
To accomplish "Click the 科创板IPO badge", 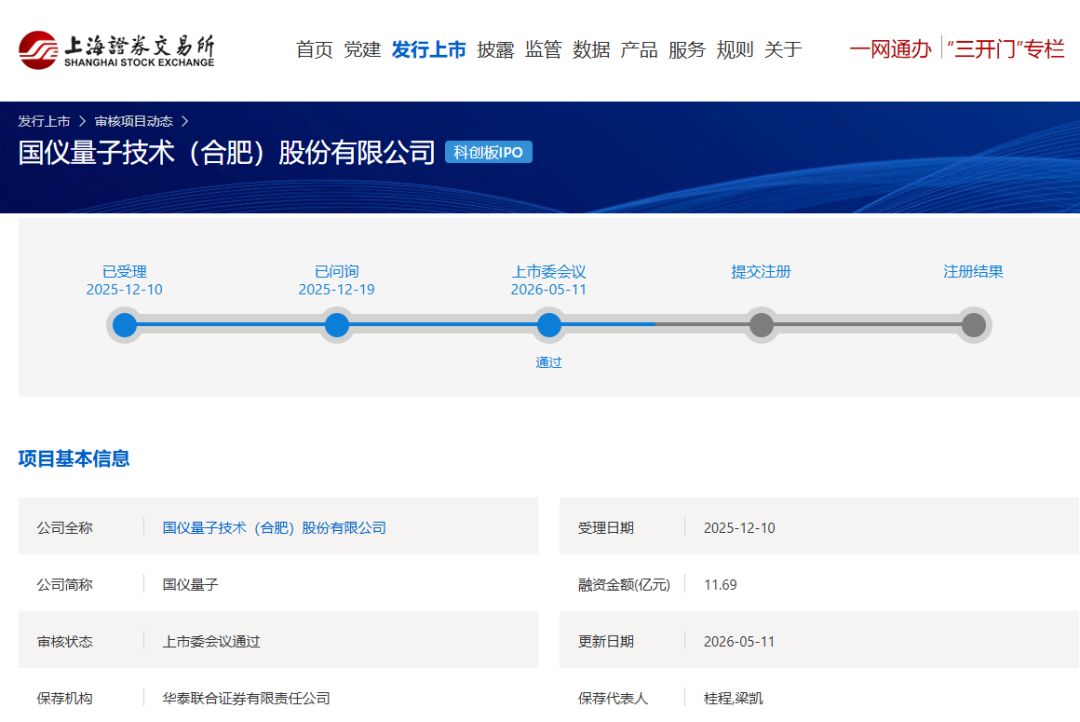I will point(488,152).
